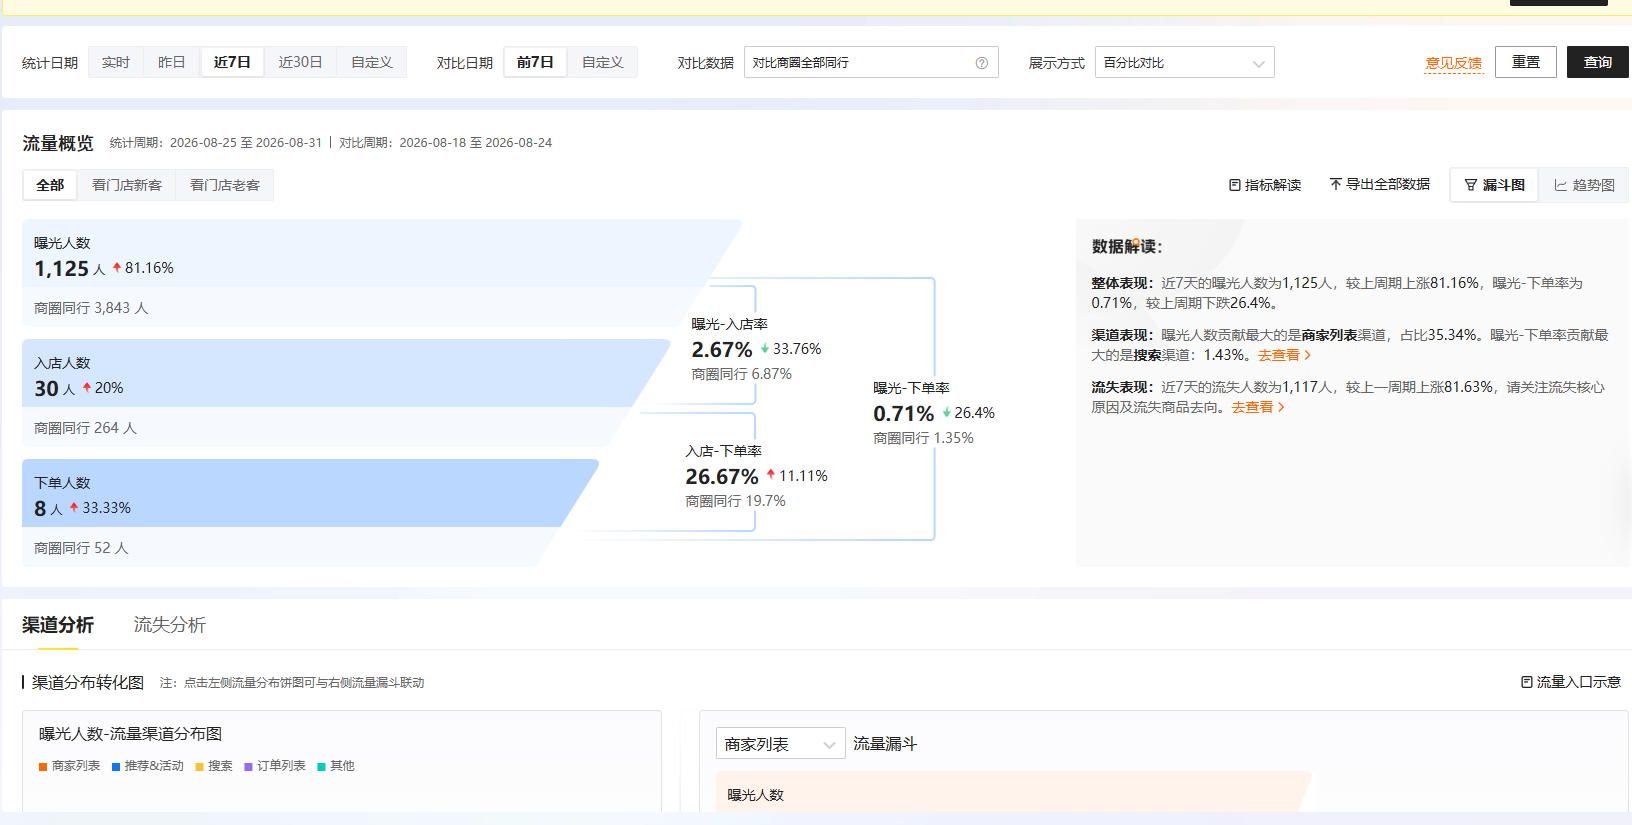Open the 商家列表 channel dropdown
Image resolution: width=1632 pixels, height=825 pixels.
tap(780, 744)
